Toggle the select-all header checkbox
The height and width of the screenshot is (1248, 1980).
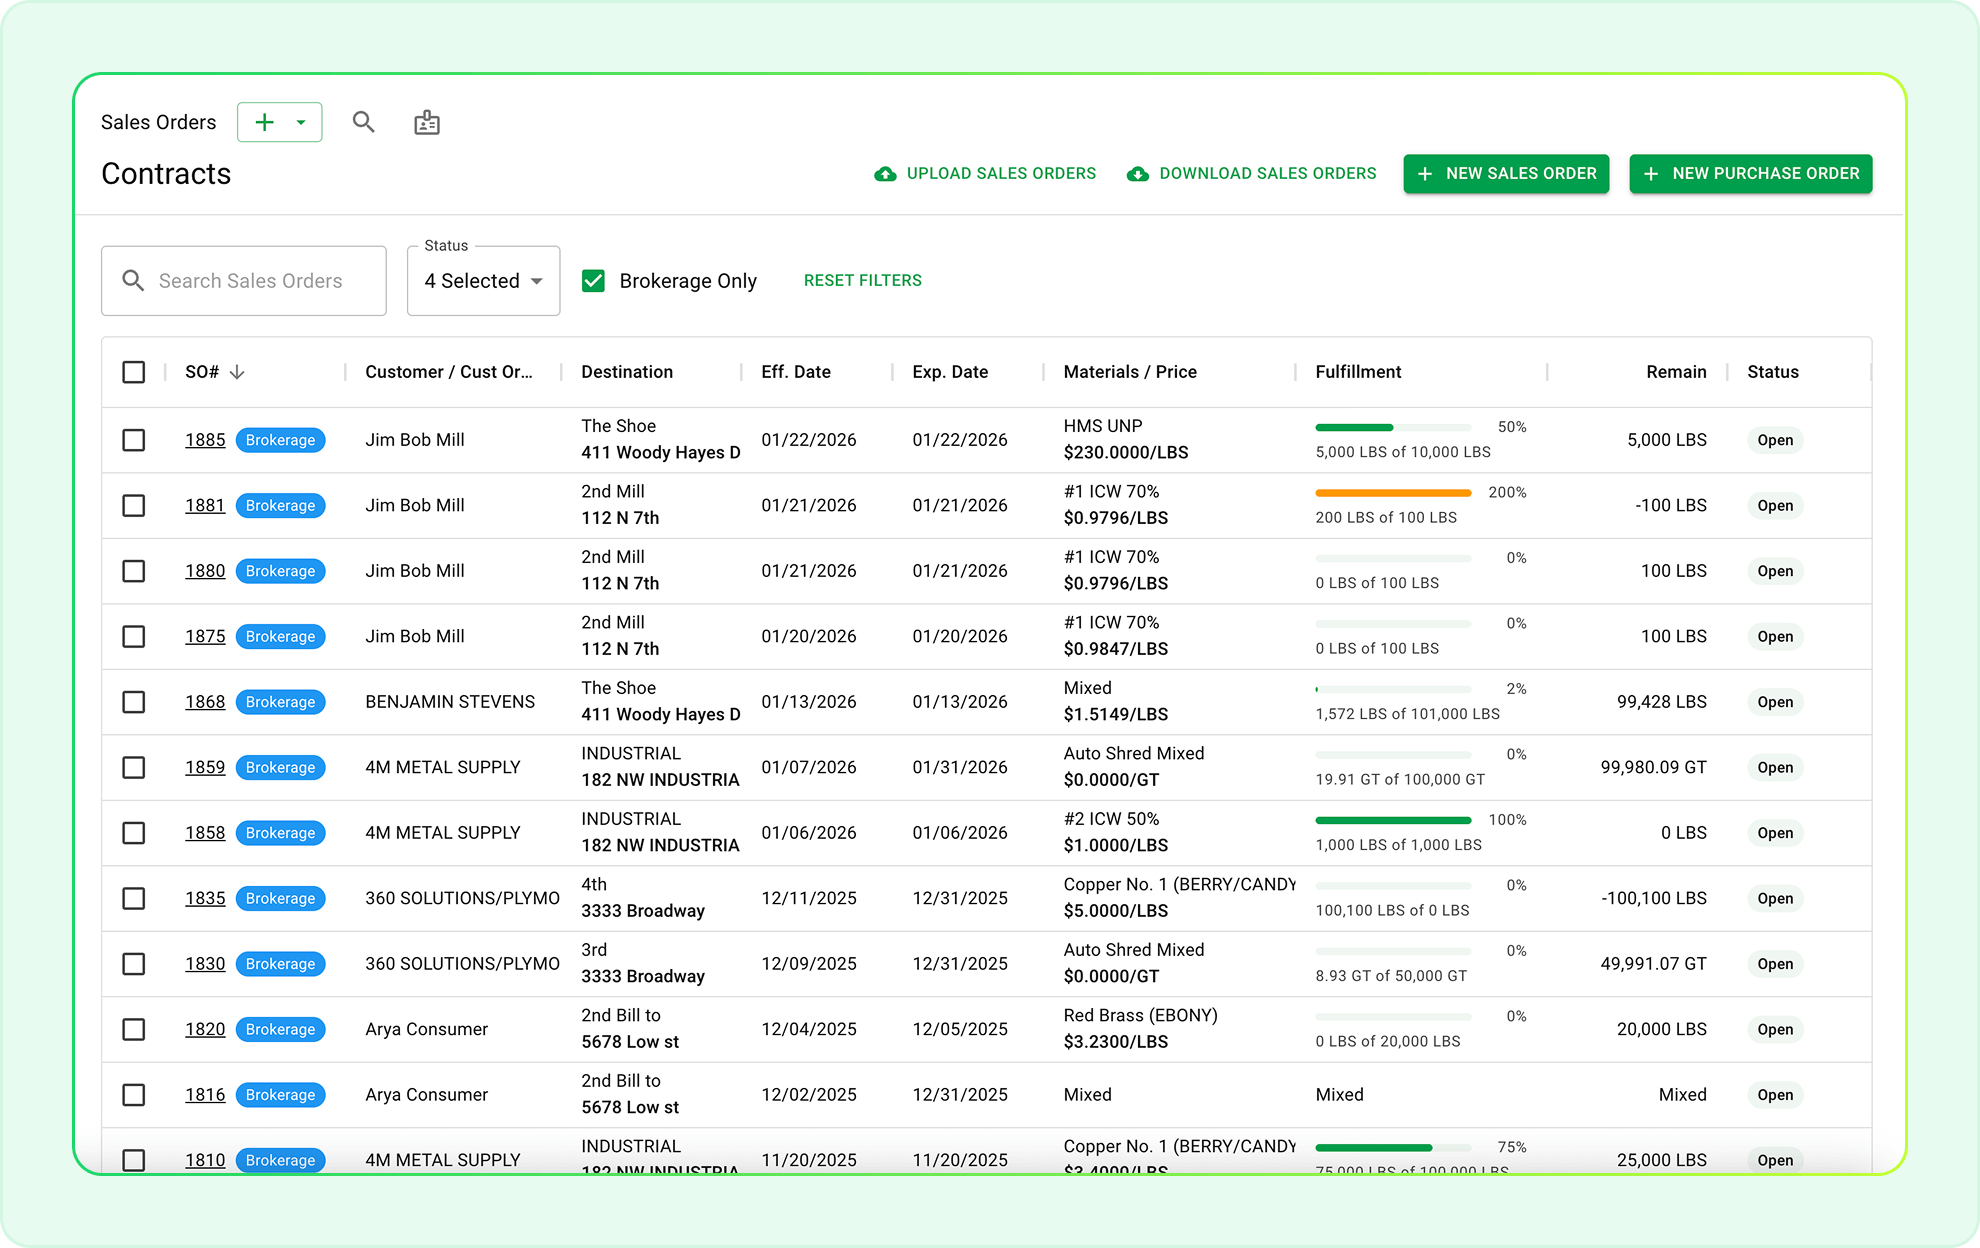pyautogui.click(x=133, y=372)
